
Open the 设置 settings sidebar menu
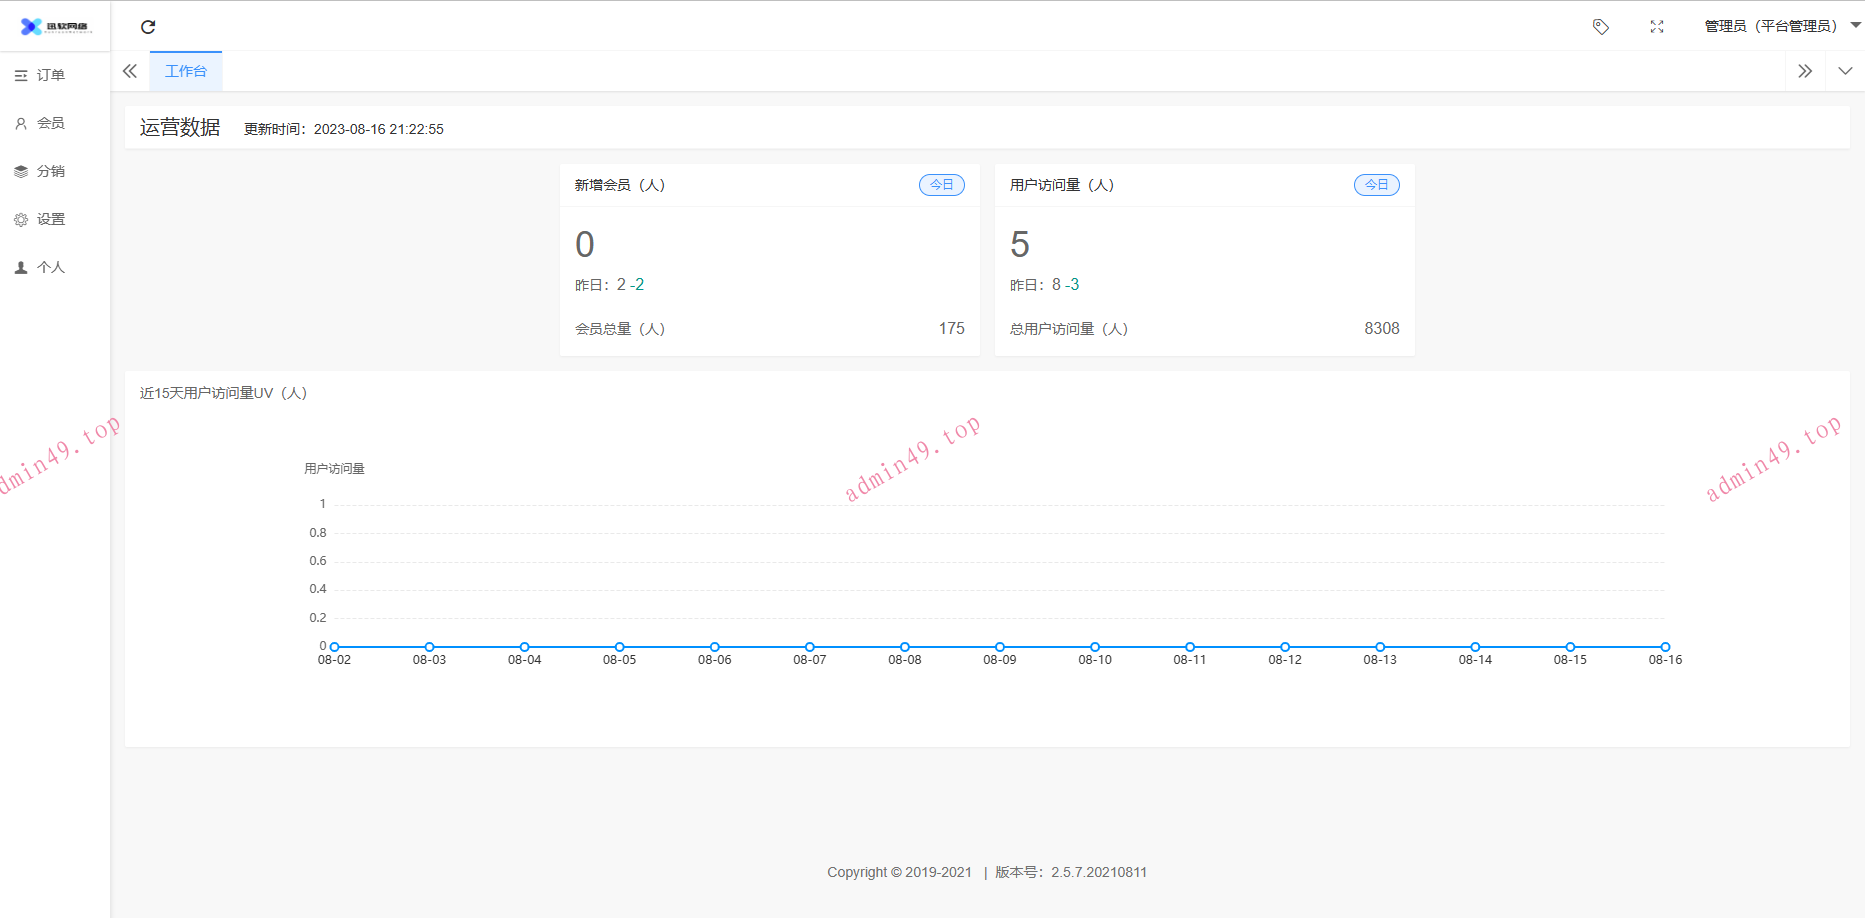50,219
